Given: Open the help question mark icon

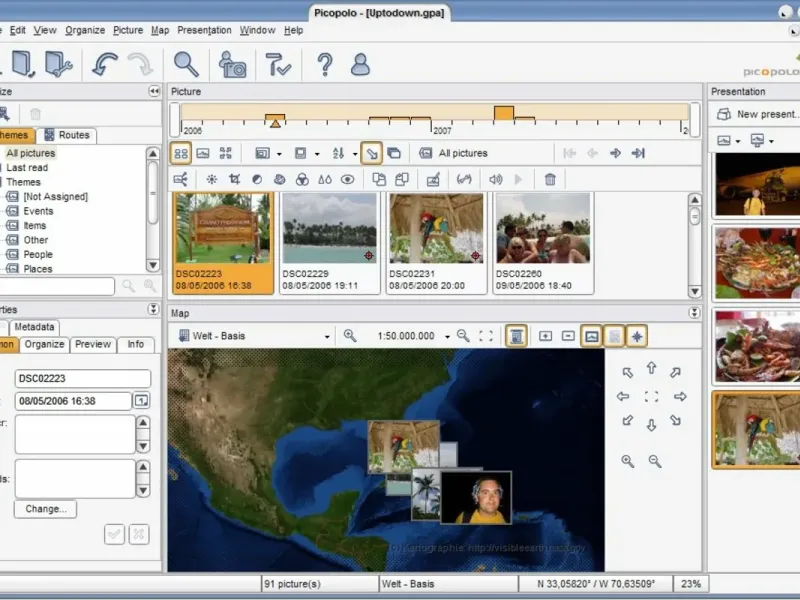Looking at the screenshot, I should 324,65.
